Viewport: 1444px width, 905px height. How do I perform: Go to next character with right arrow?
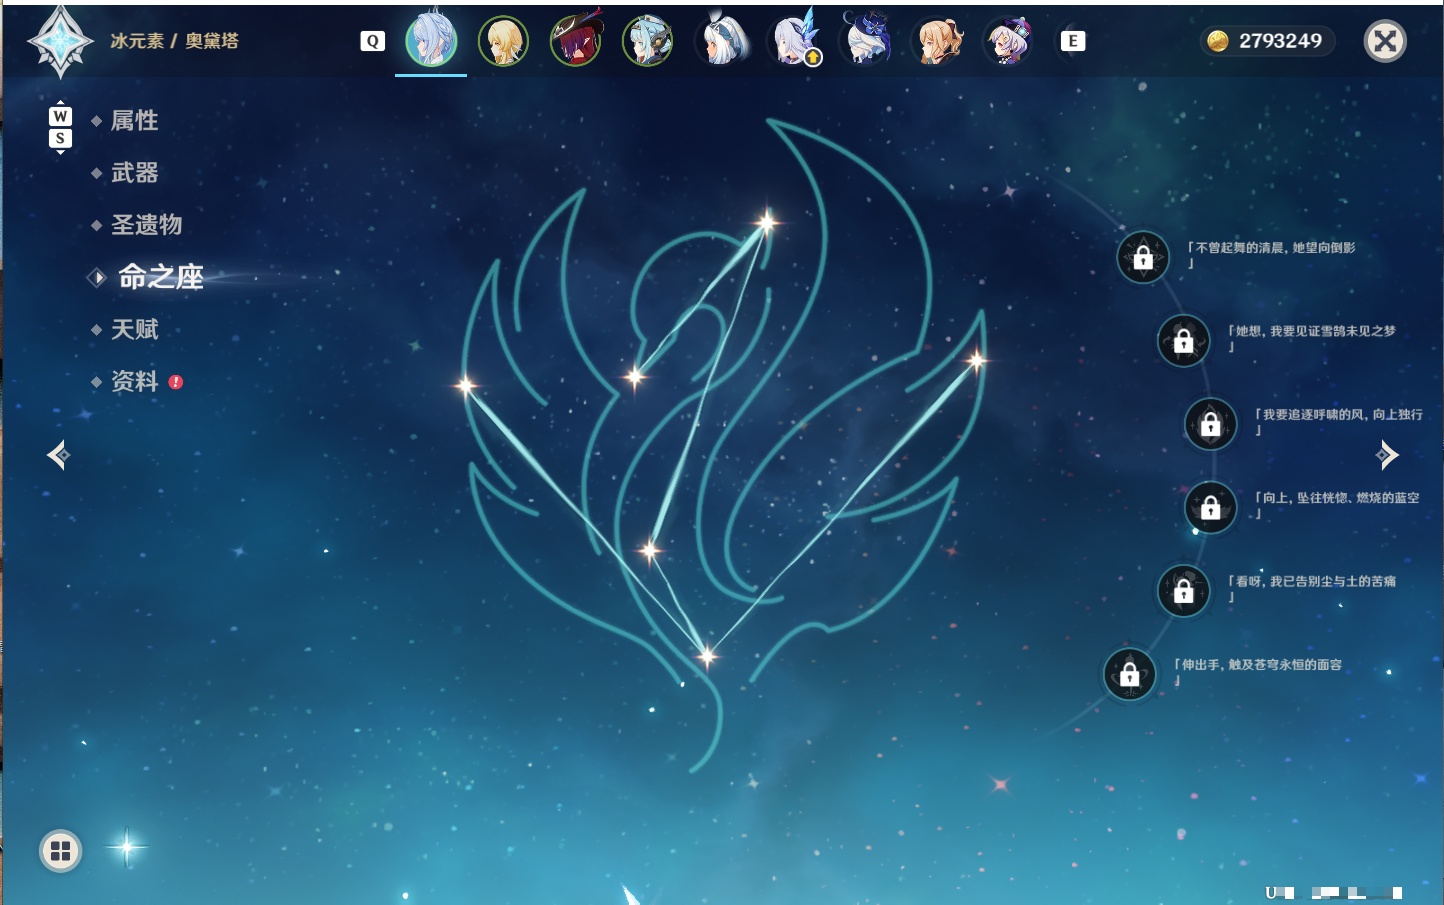[x=1387, y=455]
